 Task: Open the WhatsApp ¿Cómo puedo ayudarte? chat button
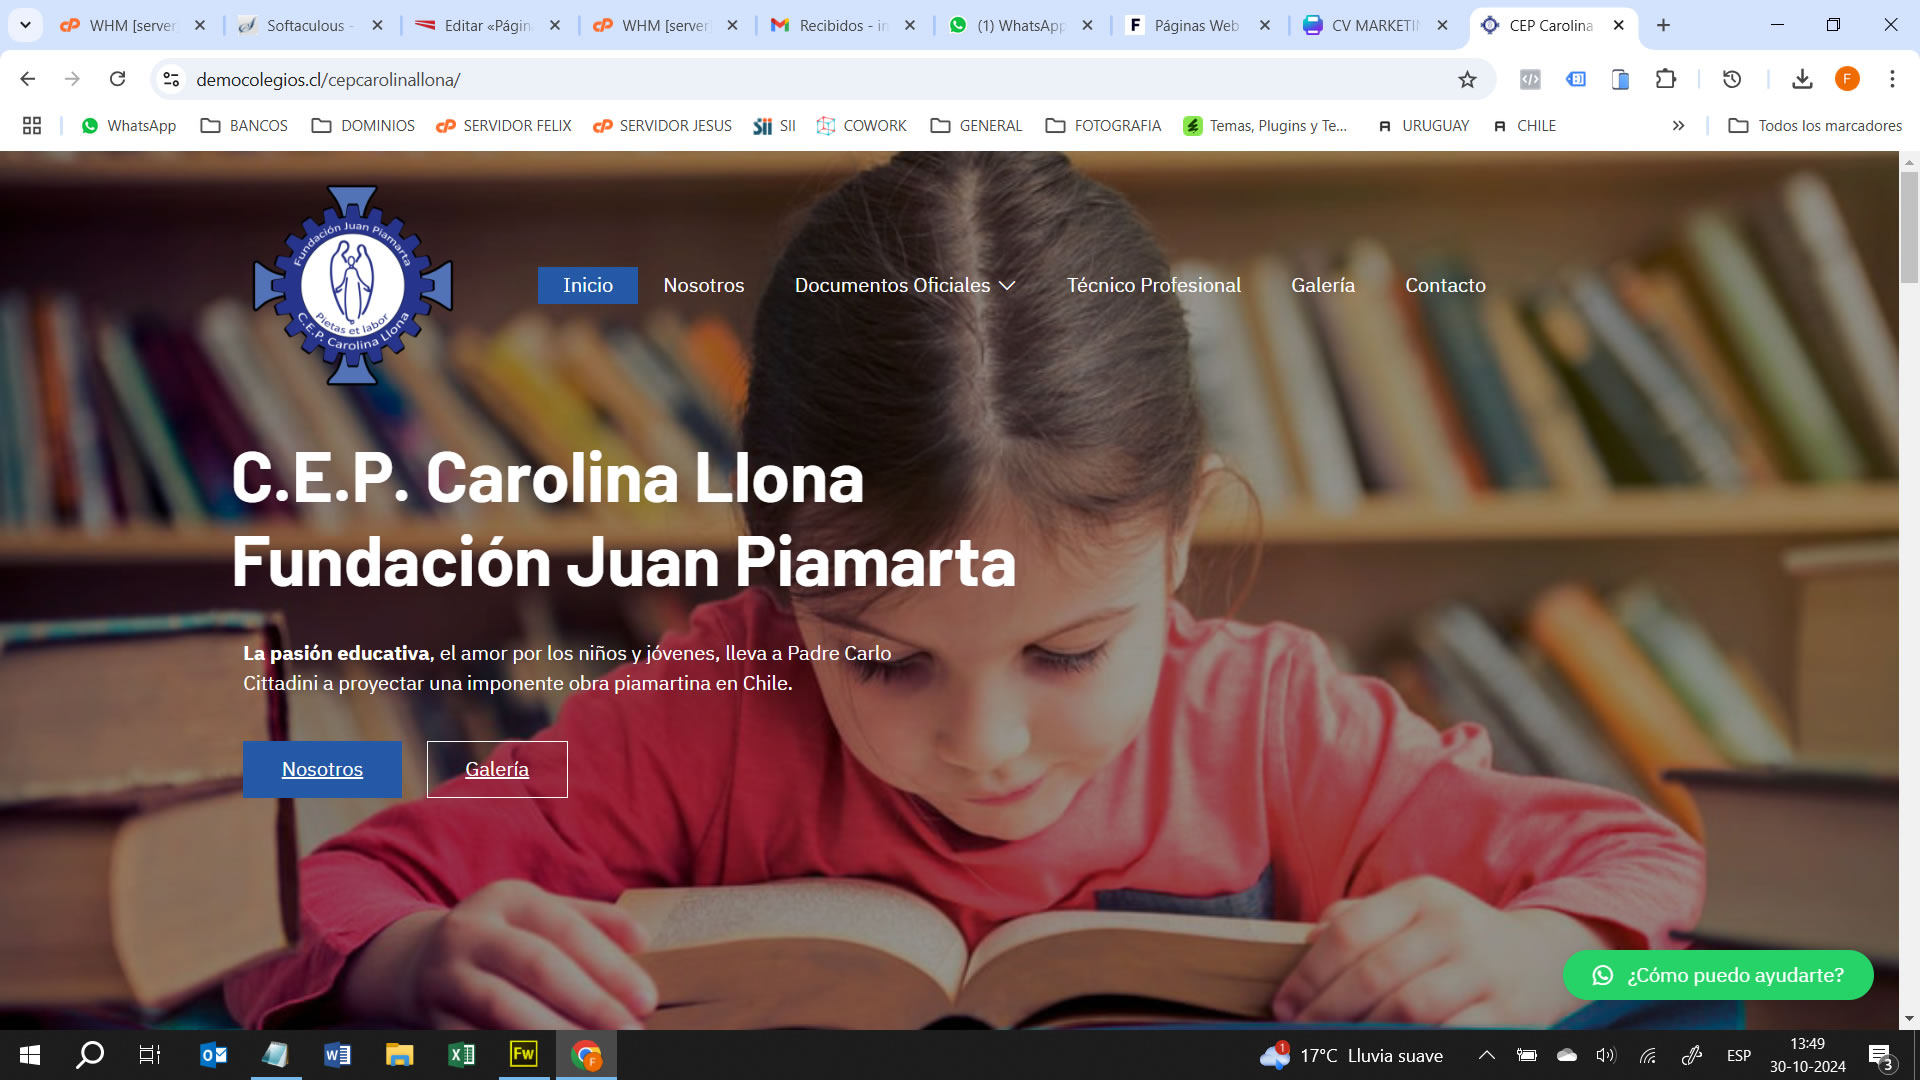[x=1717, y=975]
